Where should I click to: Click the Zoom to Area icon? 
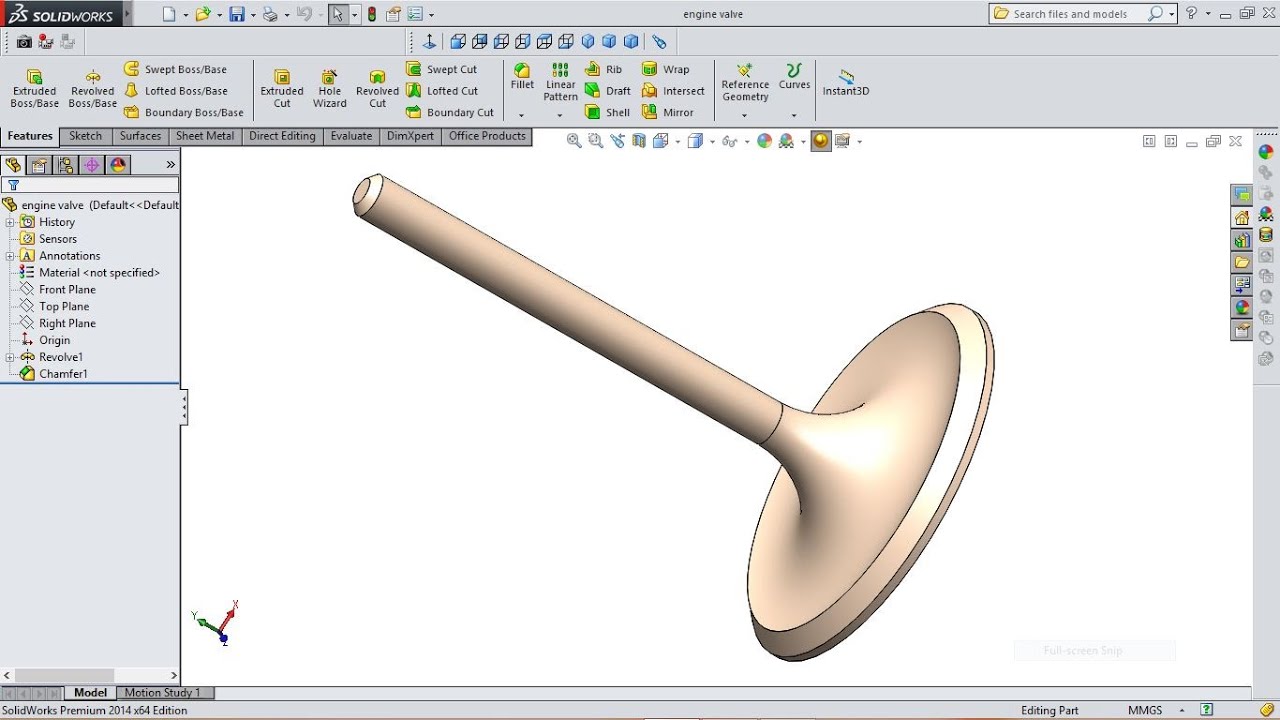pos(596,141)
